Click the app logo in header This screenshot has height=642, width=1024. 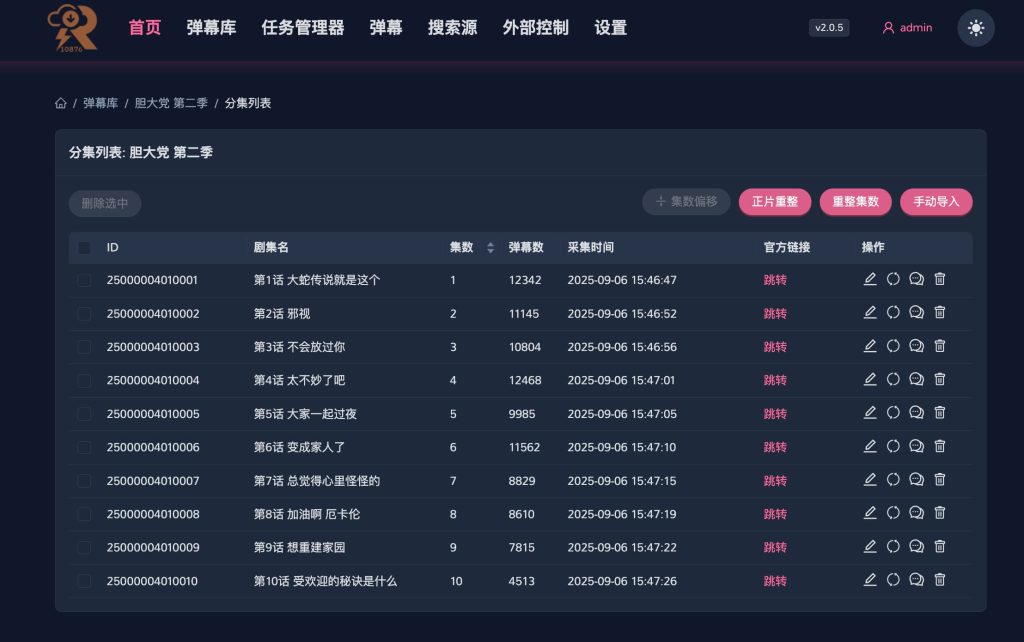coord(72,28)
